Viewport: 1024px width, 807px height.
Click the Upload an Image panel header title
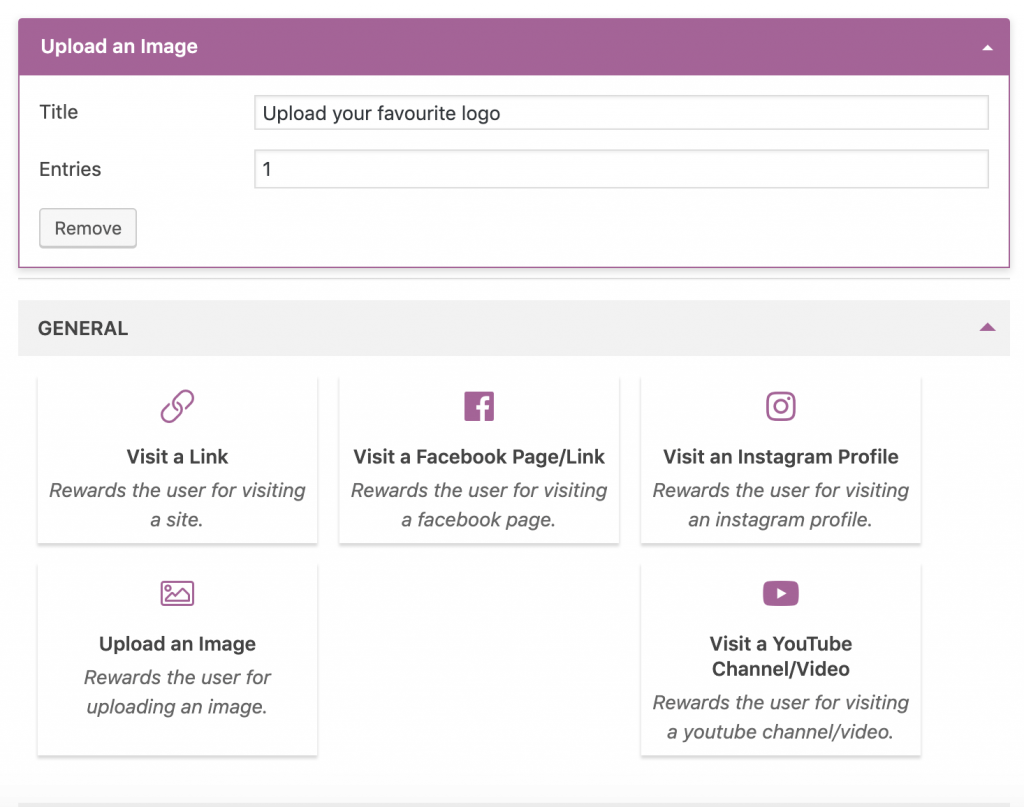[119, 46]
